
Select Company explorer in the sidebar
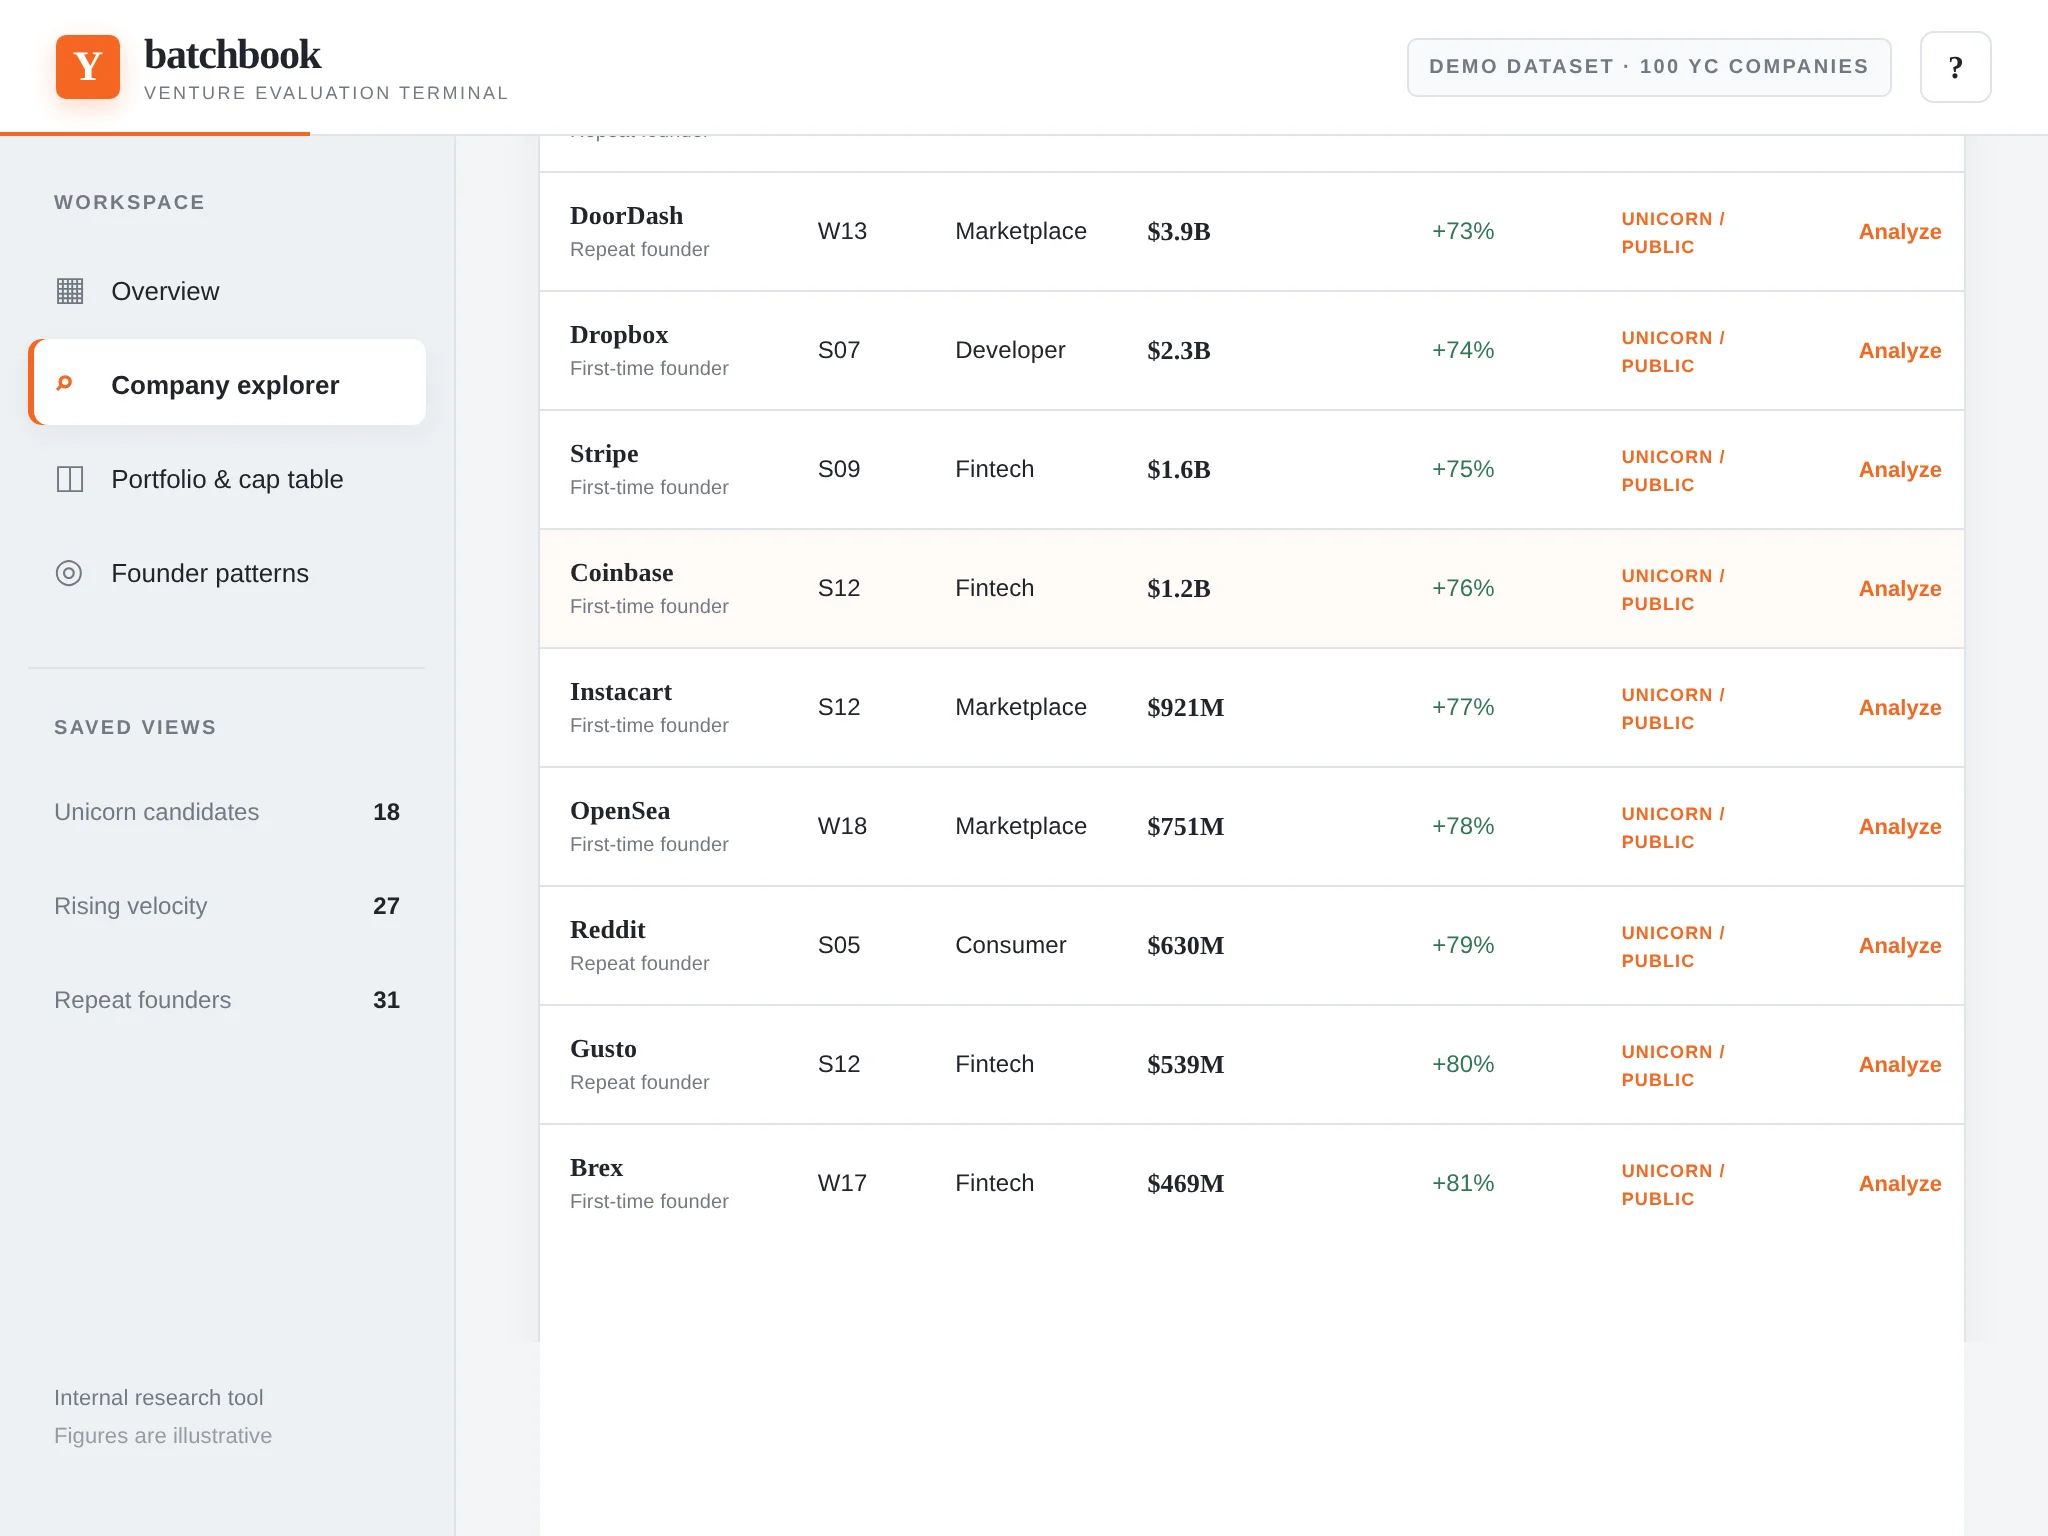coord(227,384)
